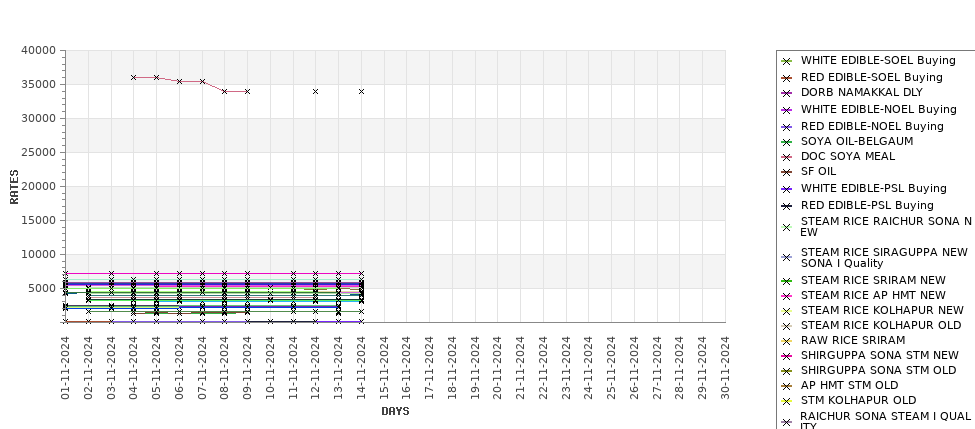Click the RATES y-axis title
This screenshot has width=975, height=429.
click(14, 186)
